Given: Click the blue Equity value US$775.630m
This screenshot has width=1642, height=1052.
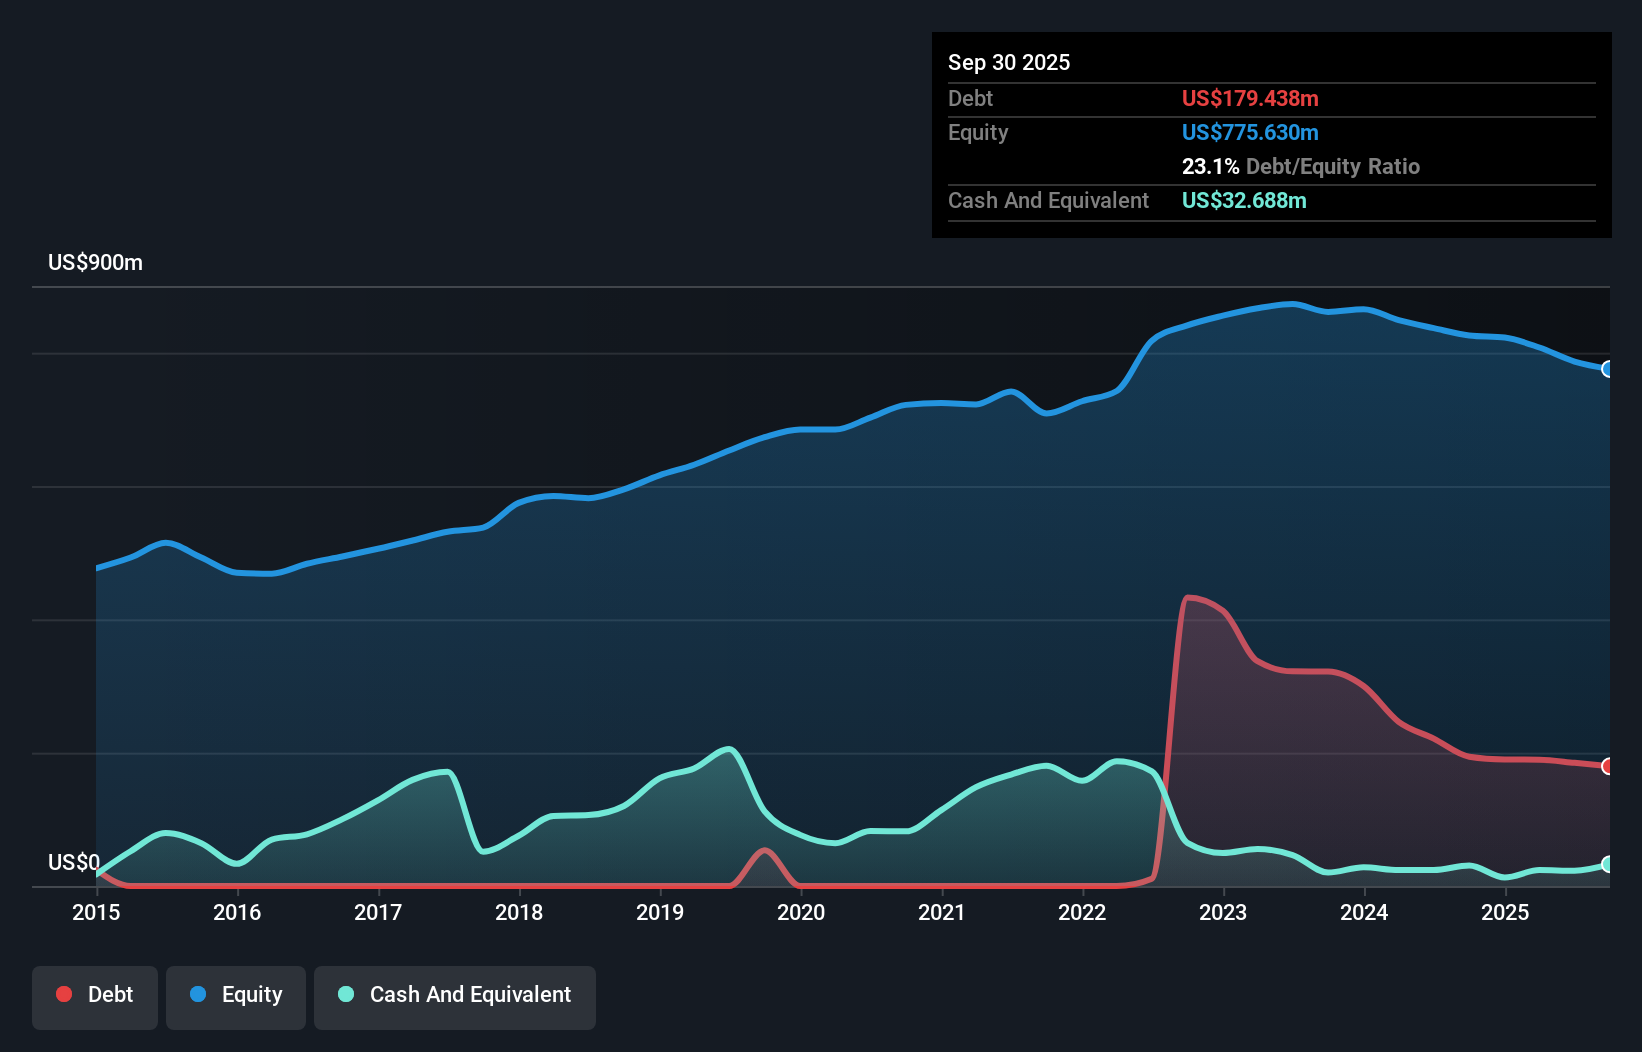Looking at the screenshot, I should [1250, 132].
